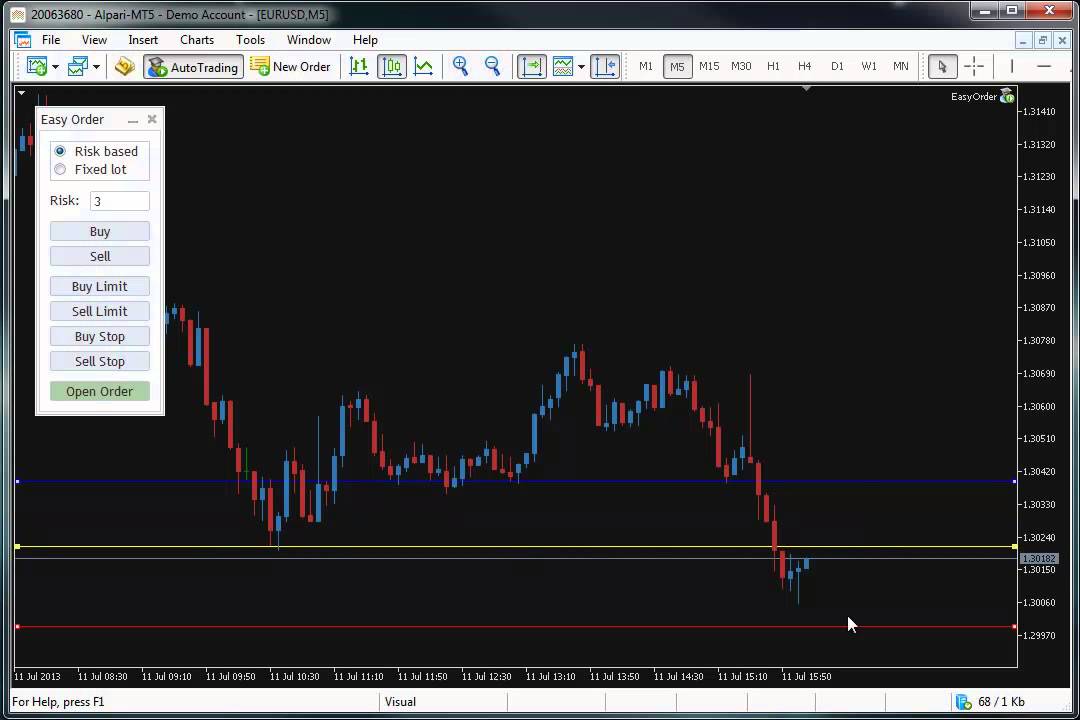
Task: Select the W1 timeframe
Action: point(869,66)
